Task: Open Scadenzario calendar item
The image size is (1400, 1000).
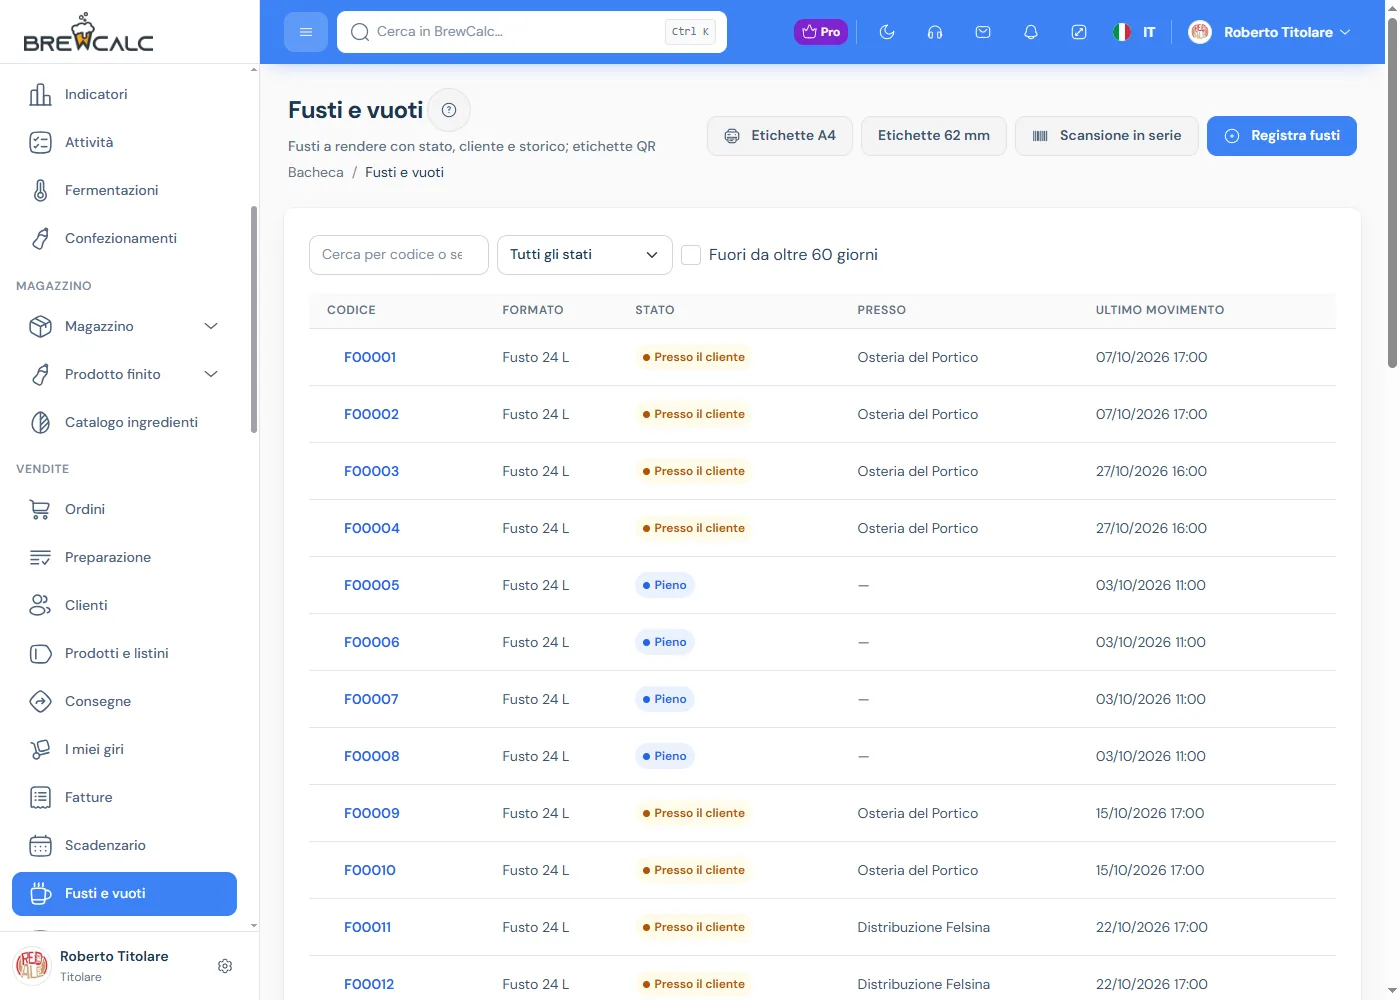Action: [x=124, y=845]
